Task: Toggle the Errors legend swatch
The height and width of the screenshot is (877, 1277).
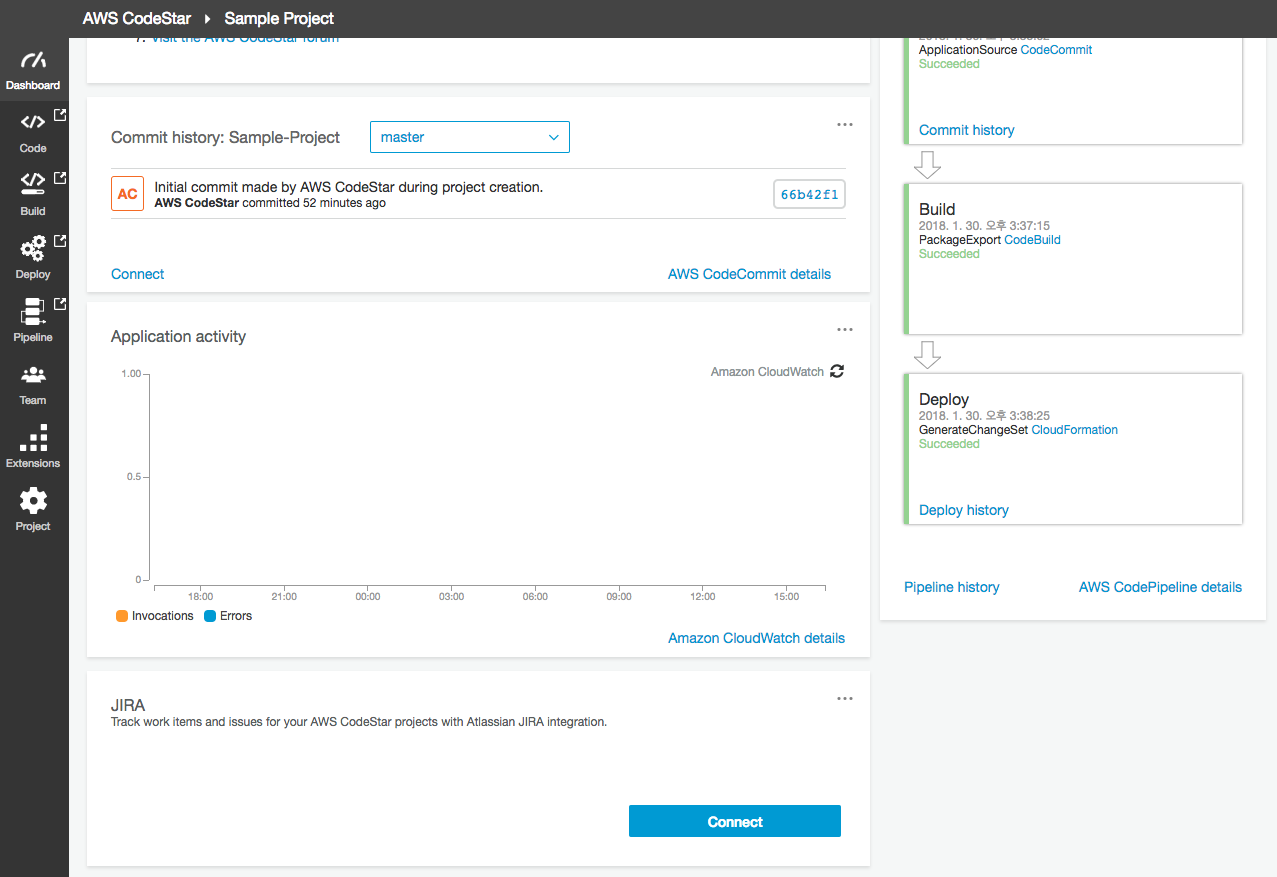Action: point(210,616)
